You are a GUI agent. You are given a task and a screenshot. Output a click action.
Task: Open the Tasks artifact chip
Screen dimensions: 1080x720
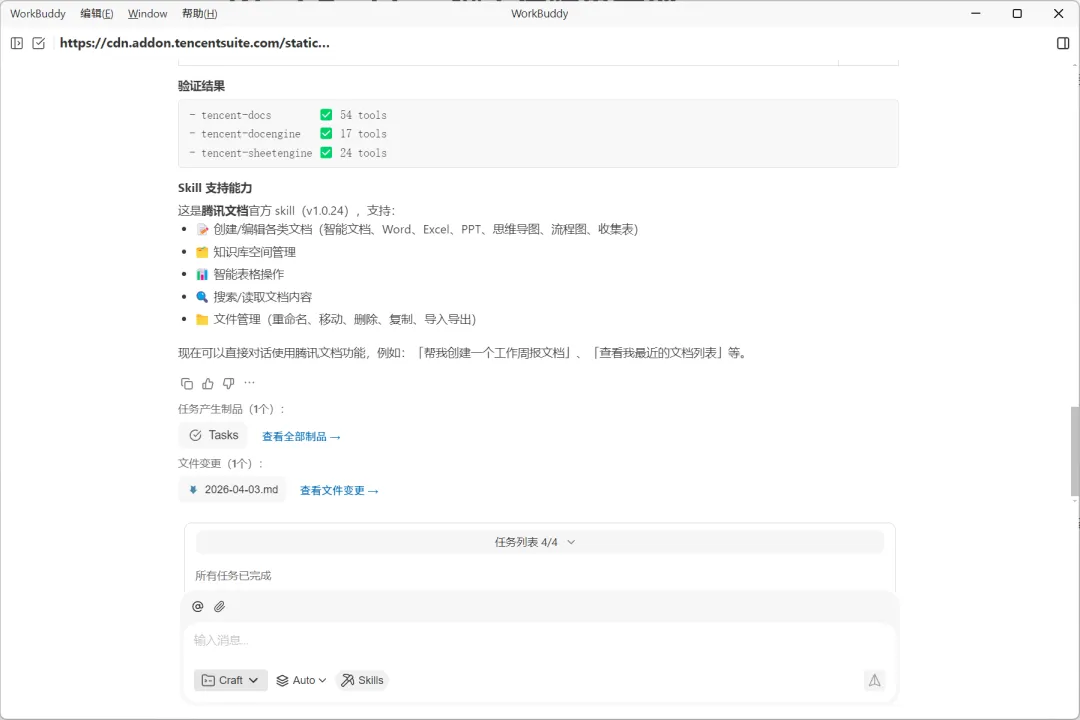214,435
